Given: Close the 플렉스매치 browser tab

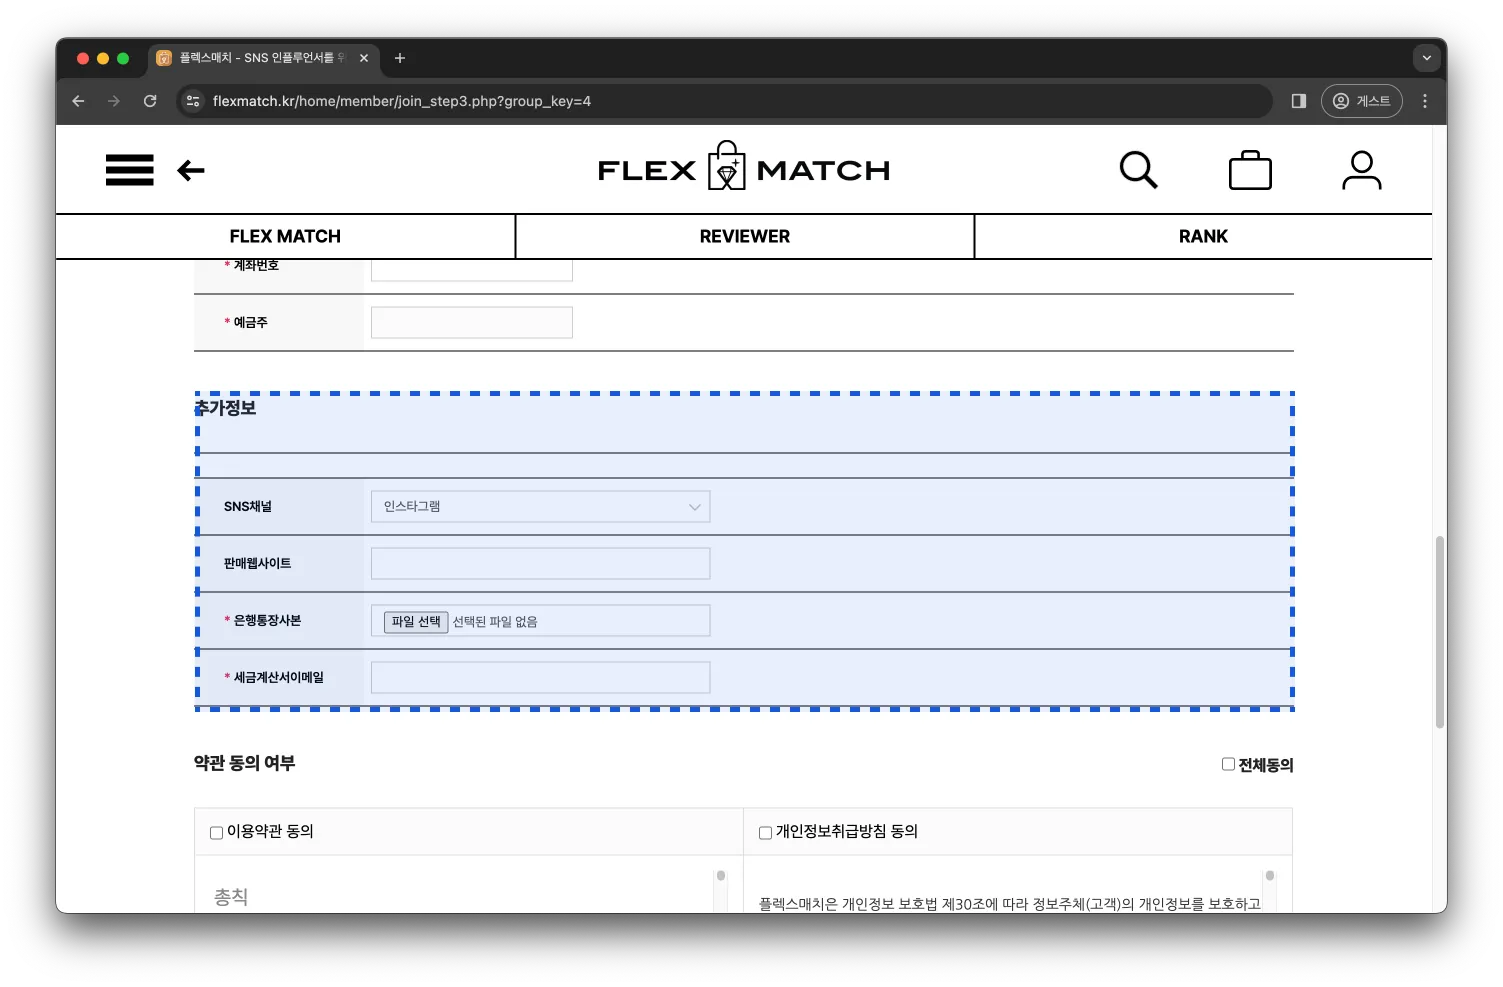Looking at the screenshot, I should click(364, 58).
